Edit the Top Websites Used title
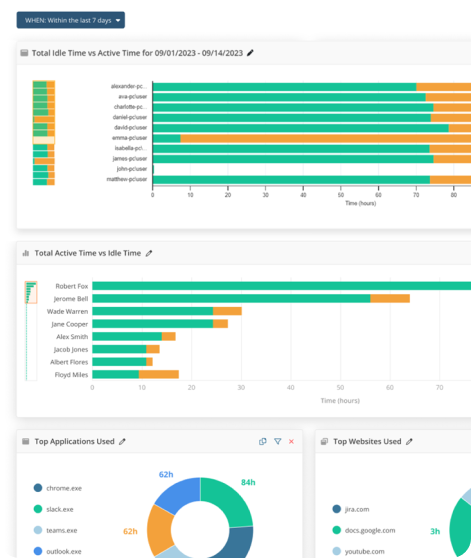Viewport: 471px width, 558px height. click(409, 442)
